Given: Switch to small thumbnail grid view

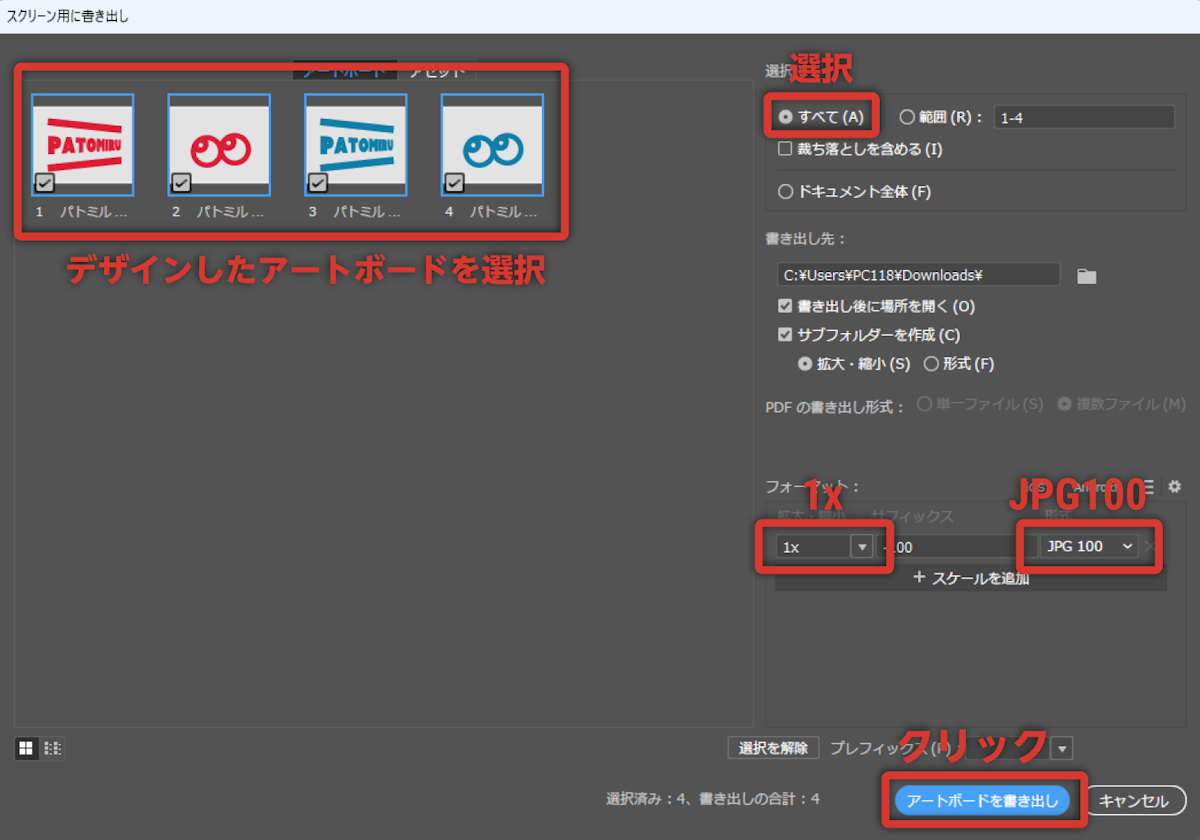Looking at the screenshot, I should click(x=27, y=748).
